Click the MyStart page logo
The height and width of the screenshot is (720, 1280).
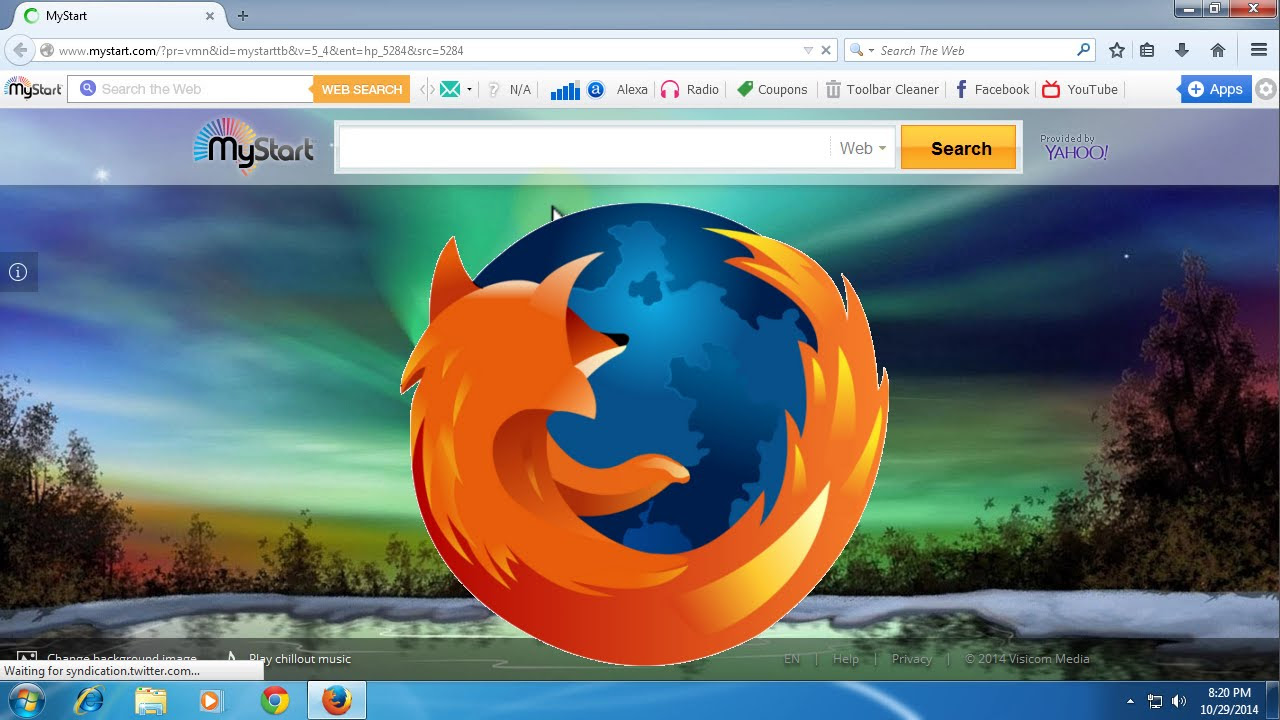(x=253, y=147)
